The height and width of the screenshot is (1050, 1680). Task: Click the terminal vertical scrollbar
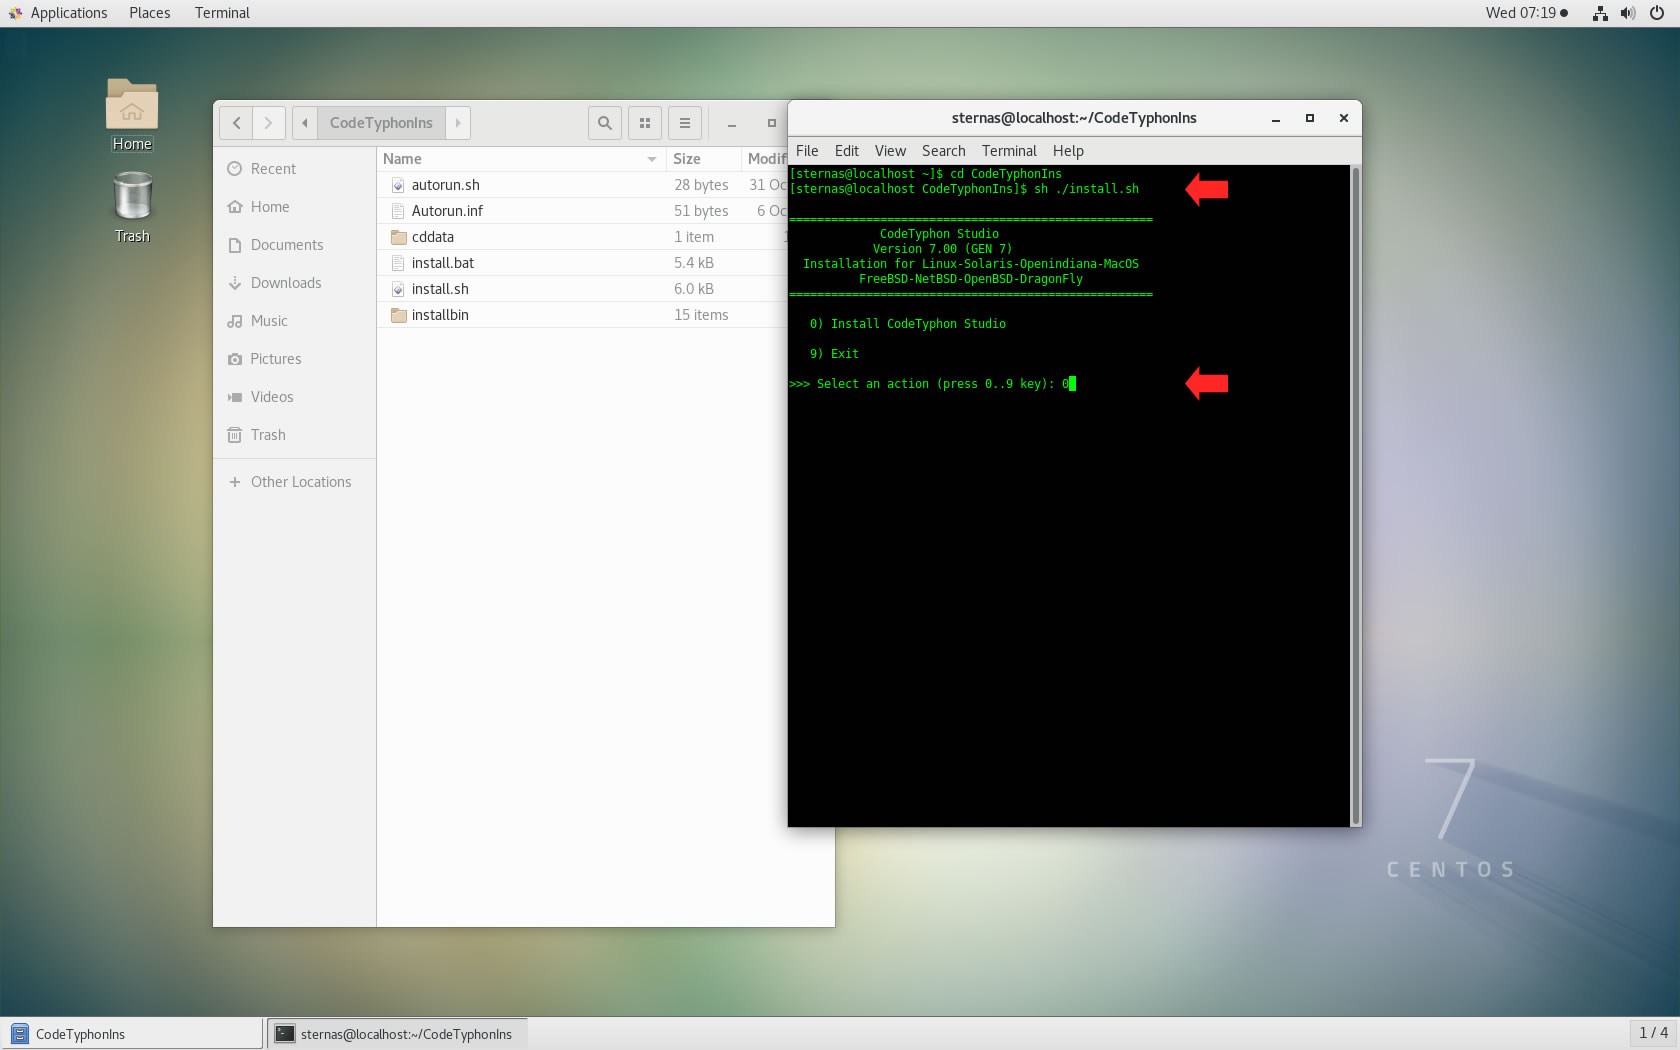click(1356, 496)
